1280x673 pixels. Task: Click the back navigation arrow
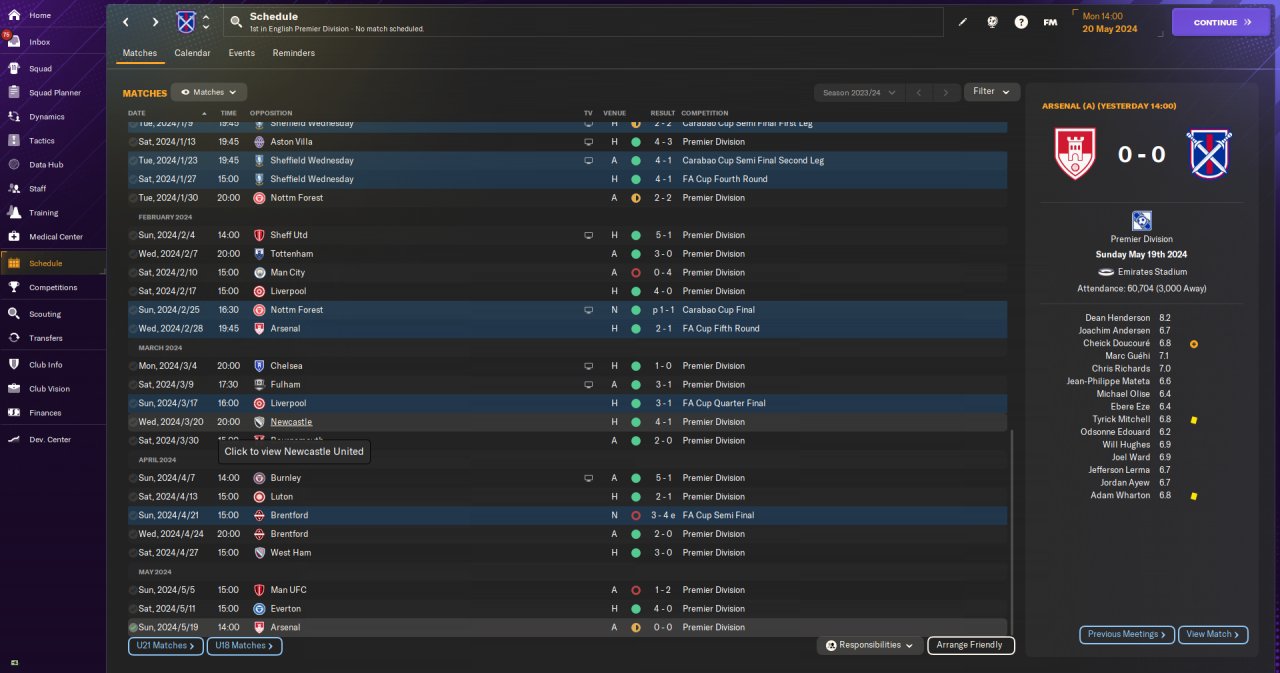pos(125,22)
